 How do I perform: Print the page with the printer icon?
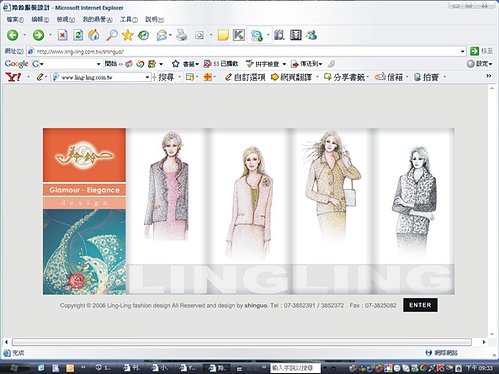pos(182,35)
